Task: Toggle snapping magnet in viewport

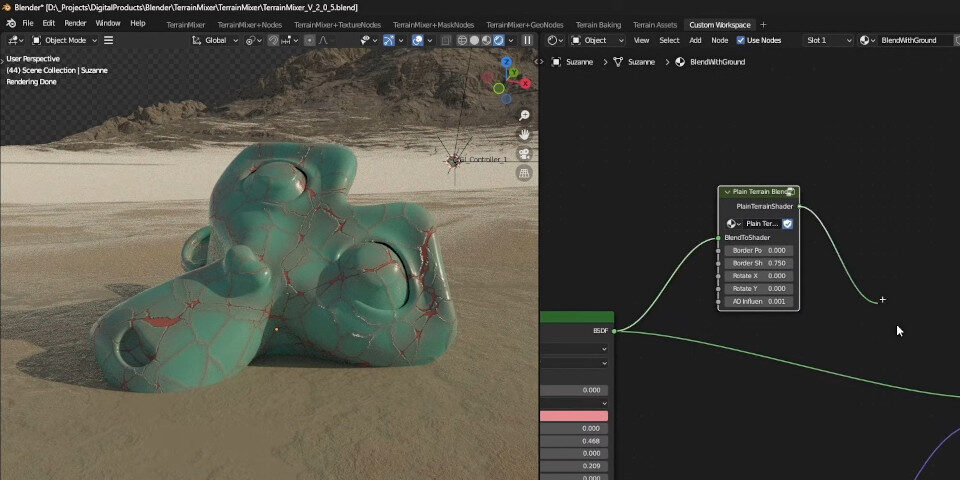Action: tap(273, 40)
